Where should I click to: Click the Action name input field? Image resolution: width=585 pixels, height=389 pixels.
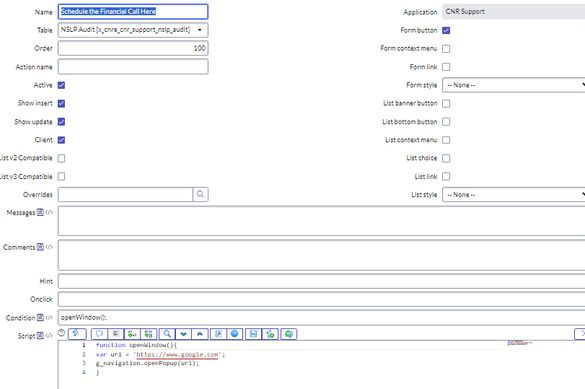tap(133, 67)
